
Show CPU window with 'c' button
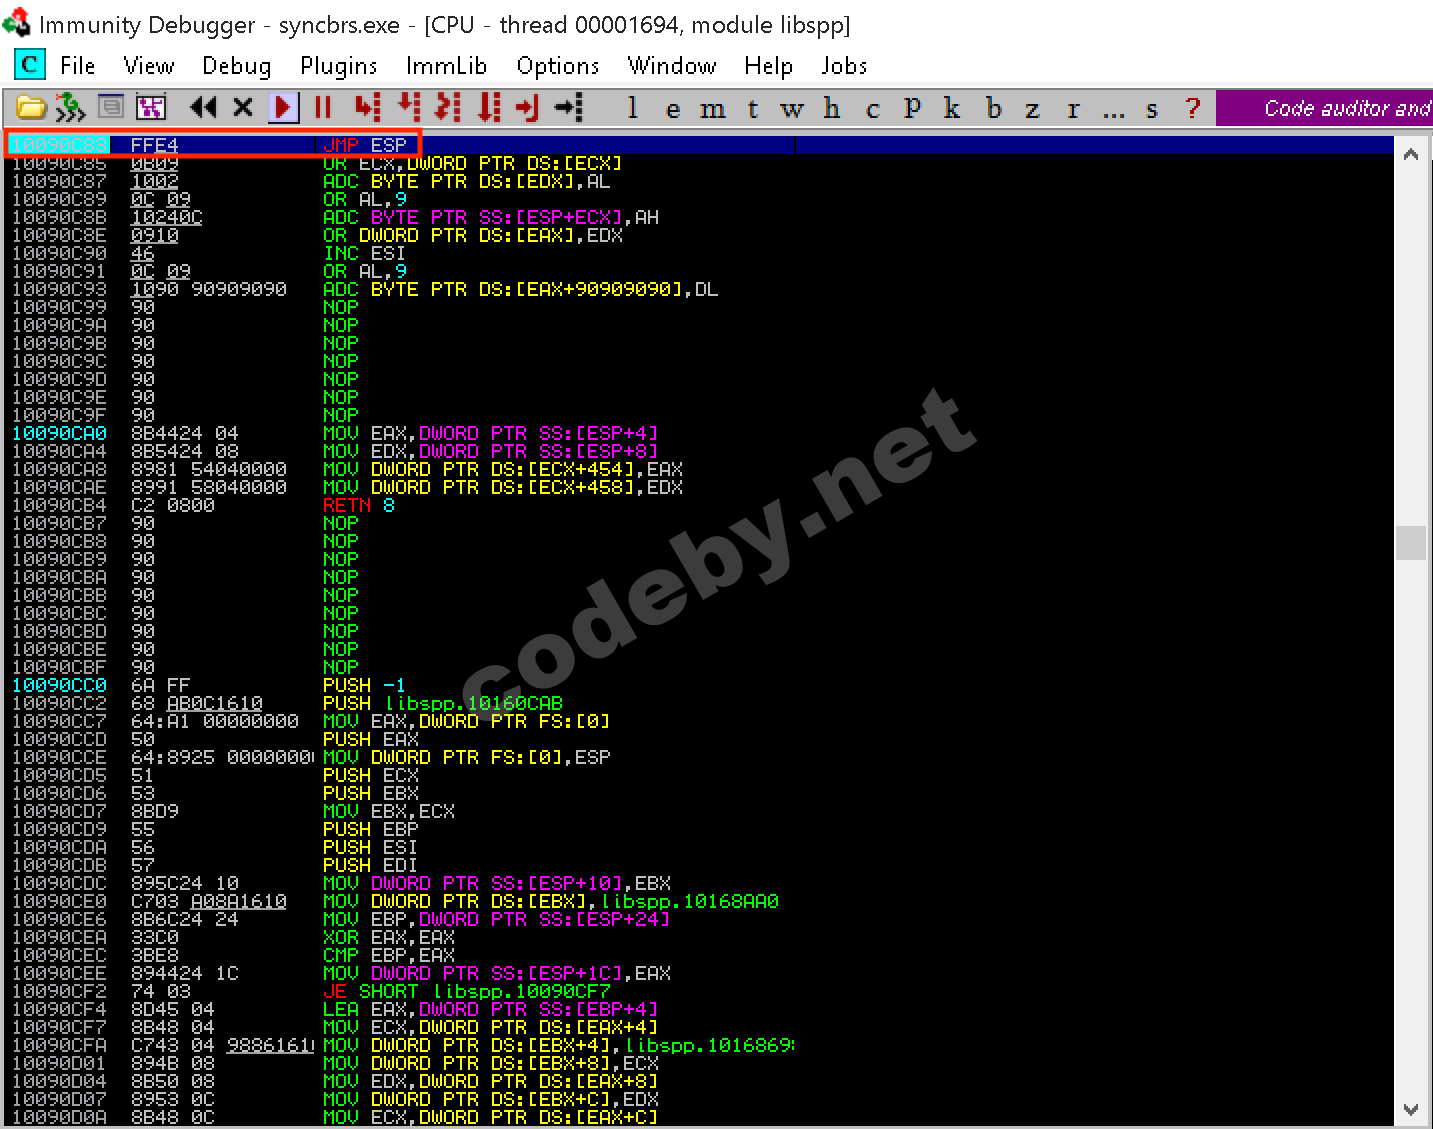click(872, 108)
